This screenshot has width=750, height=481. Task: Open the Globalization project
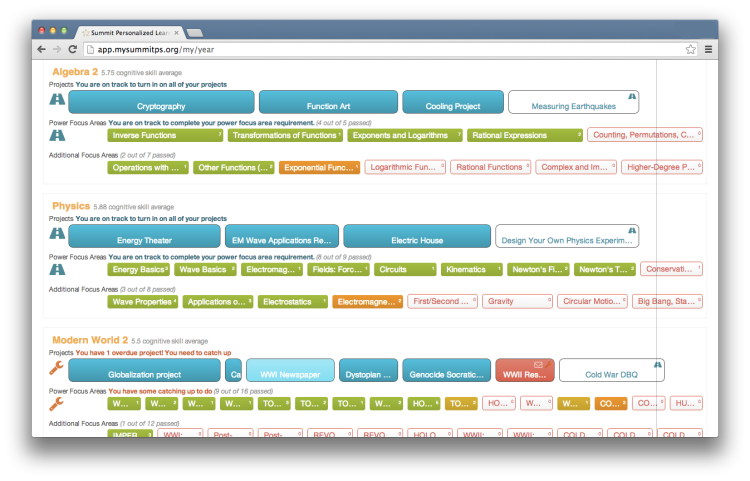145,371
